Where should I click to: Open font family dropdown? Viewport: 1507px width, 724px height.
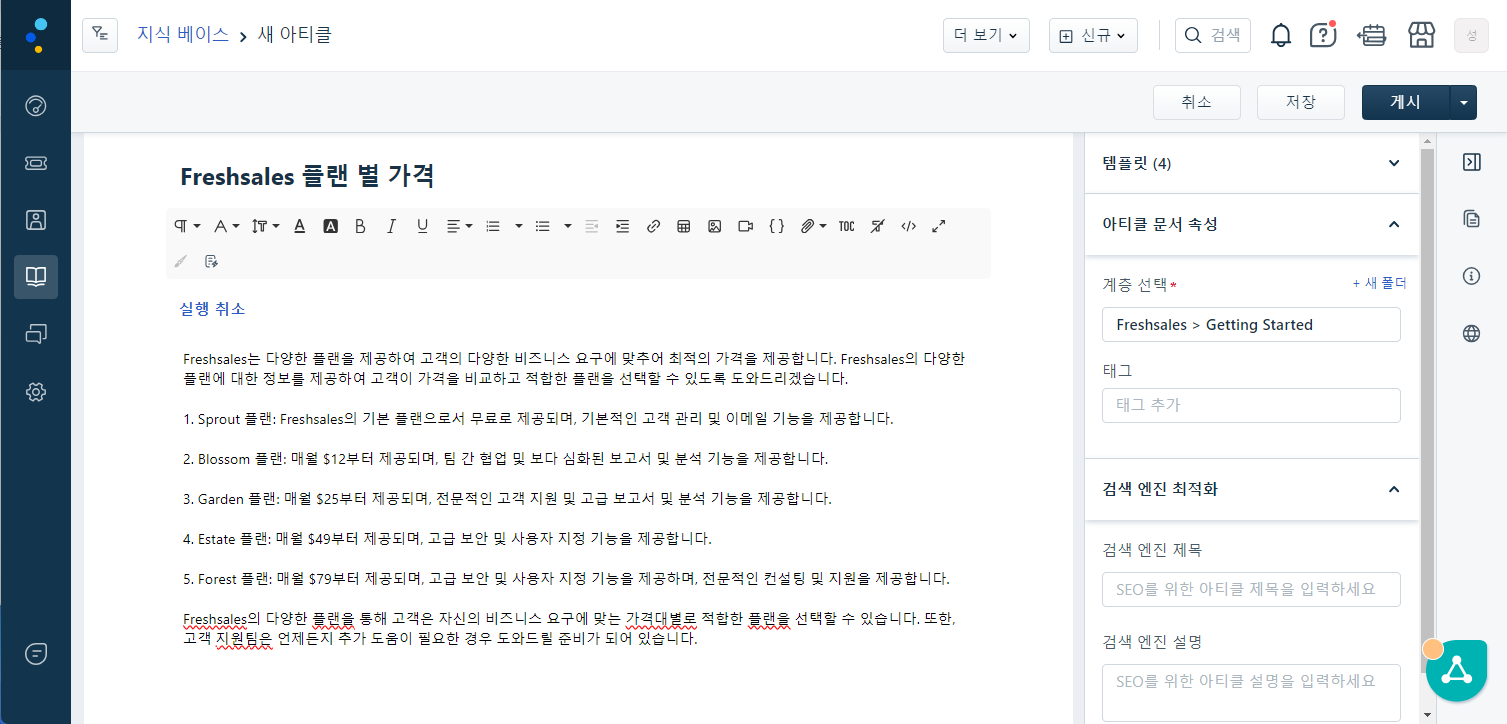tap(226, 226)
